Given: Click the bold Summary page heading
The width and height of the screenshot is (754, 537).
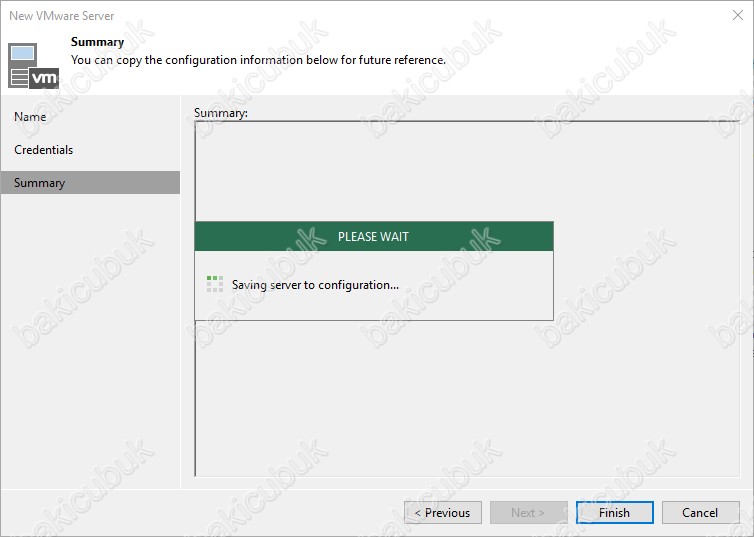Looking at the screenshot, I should click(98, 42).
